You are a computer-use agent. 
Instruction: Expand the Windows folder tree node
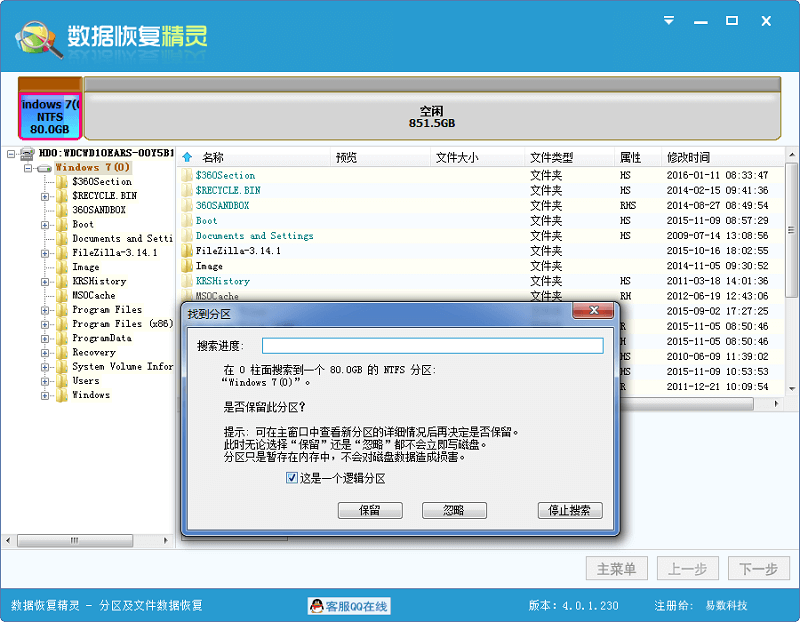[x=45, y=395]
